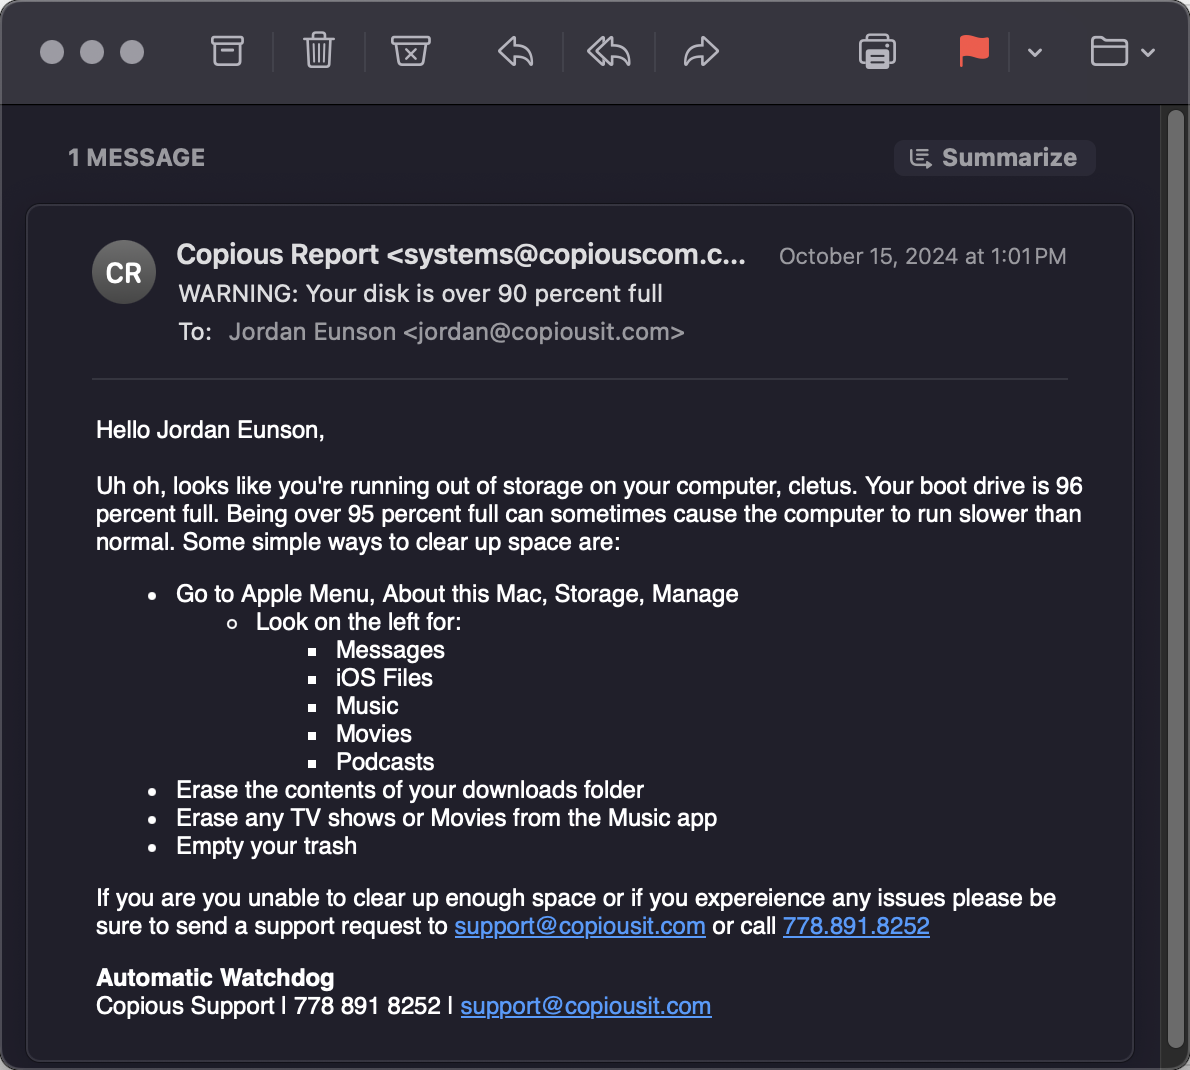The image size is (1190, 1070).
Task: Click the zoom window button in title bar
Action: (132, 52)
